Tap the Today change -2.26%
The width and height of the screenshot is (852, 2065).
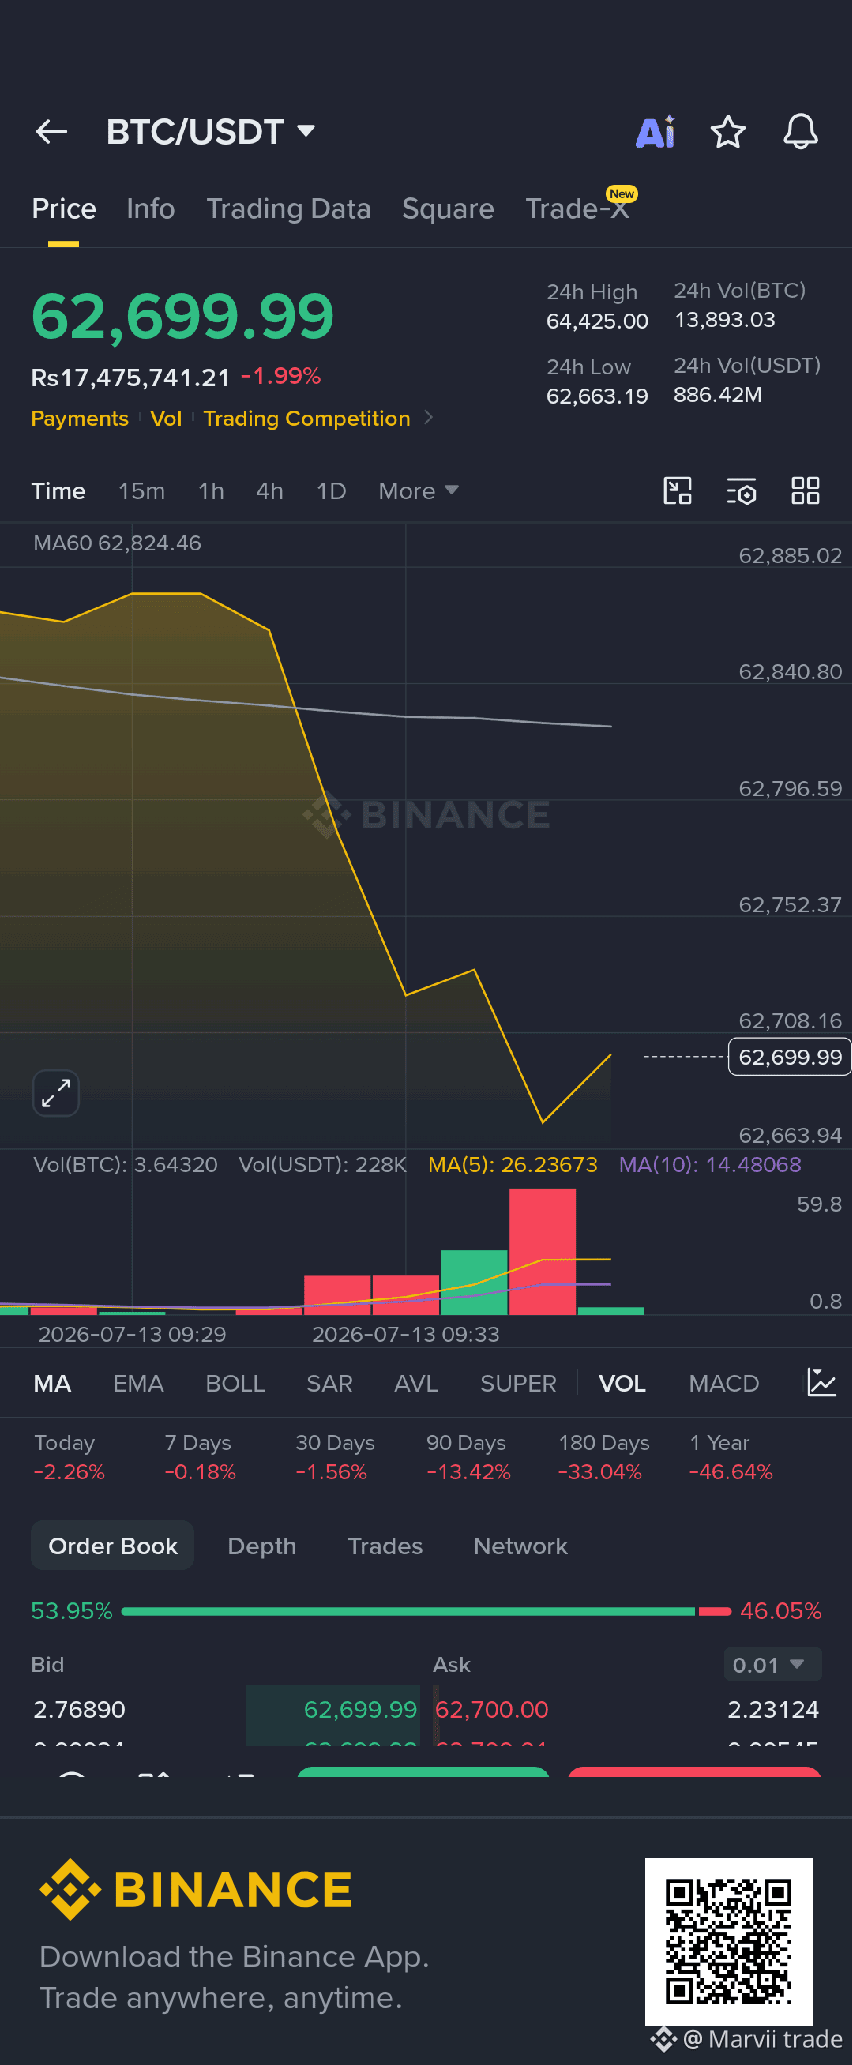pyautogui.click(x=69, y=1472)
